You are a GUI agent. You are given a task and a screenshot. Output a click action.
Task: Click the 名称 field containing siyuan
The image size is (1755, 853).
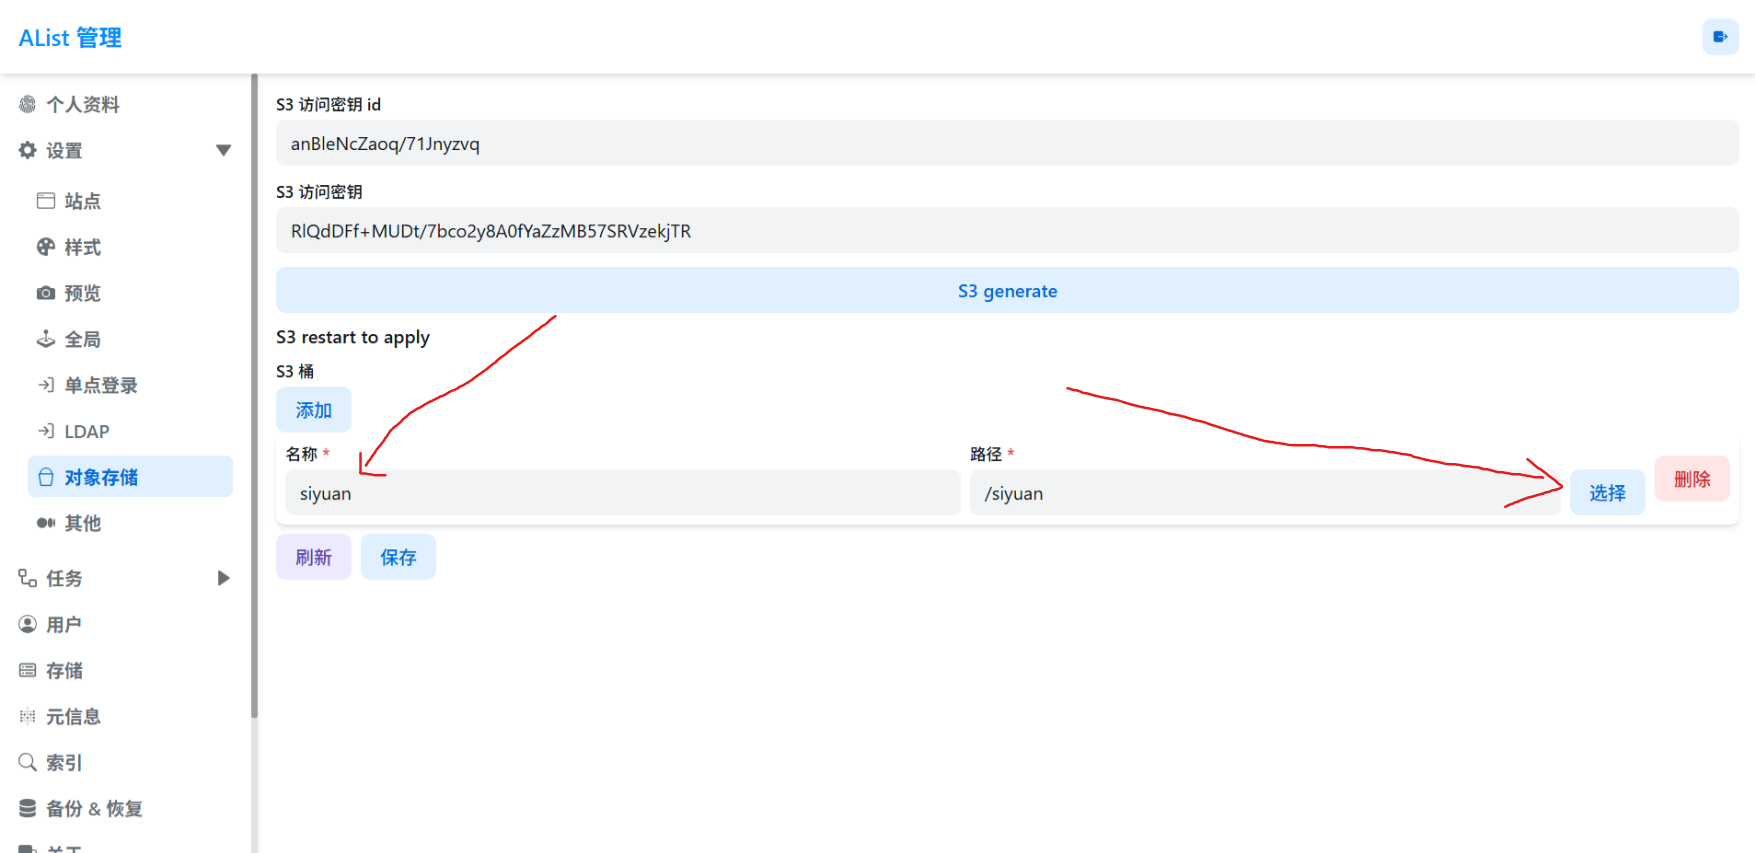point(622,493)
